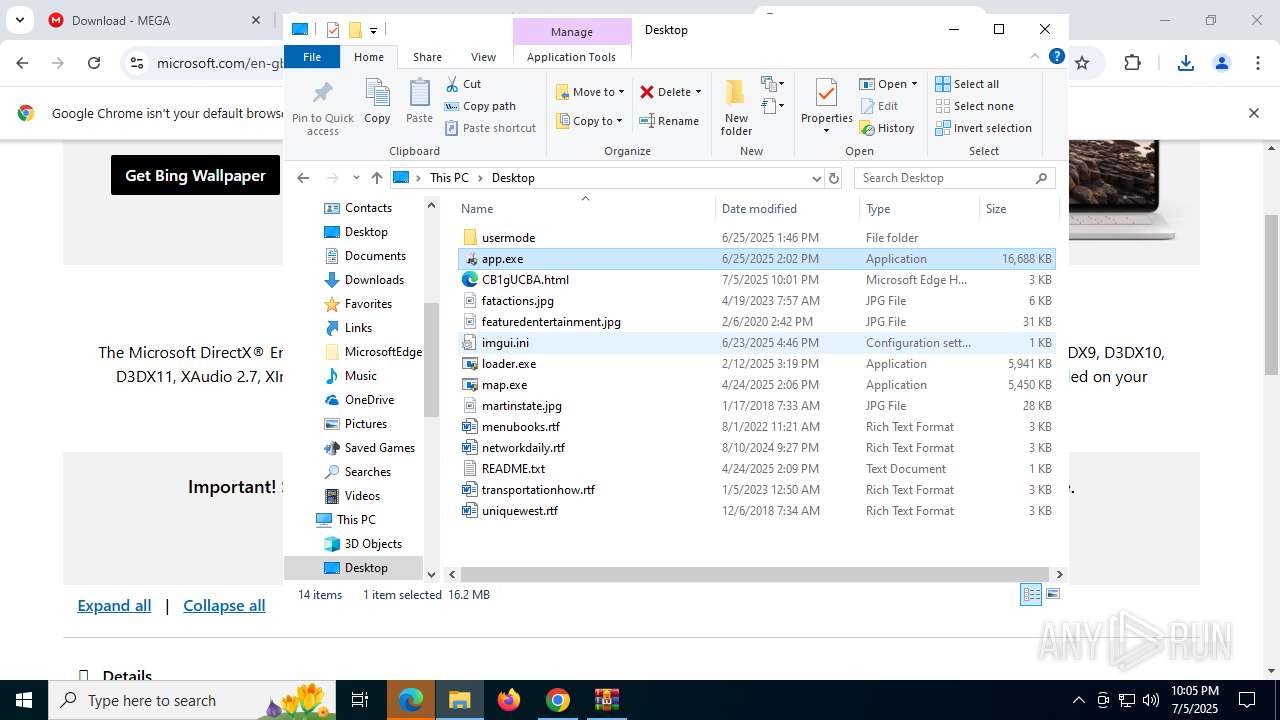Expand the Open button dropdown
This screenshot has width=1280, height=720.
(914, 84)
